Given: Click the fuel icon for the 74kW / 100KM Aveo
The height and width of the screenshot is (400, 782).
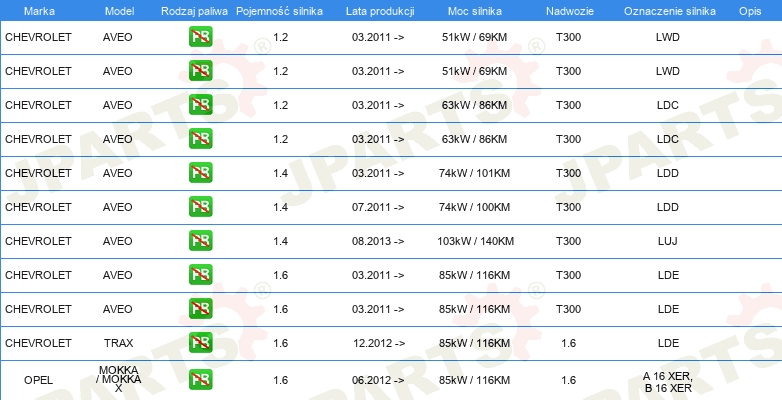Looking at the screenshot, I should (200, 206).
